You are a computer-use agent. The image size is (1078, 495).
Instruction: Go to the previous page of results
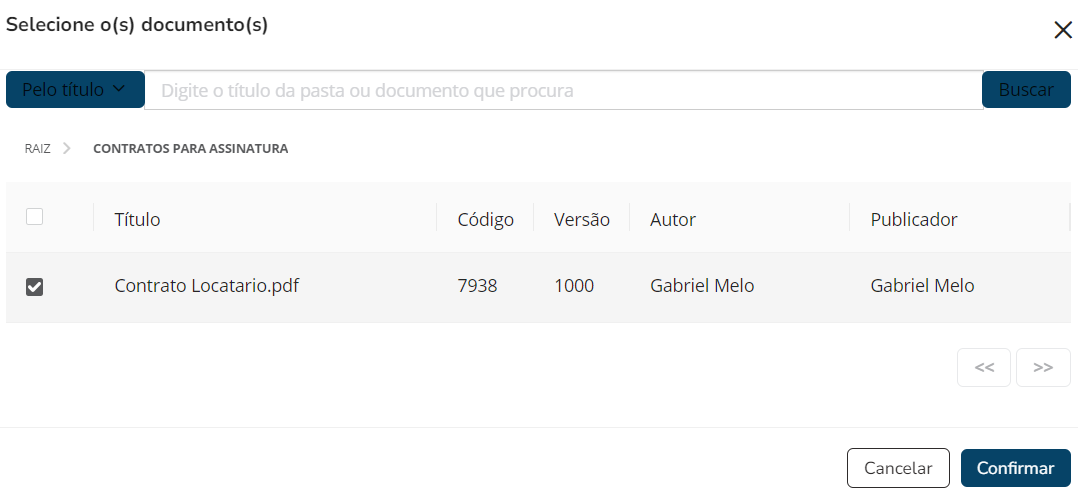click(x=984, y=367)
